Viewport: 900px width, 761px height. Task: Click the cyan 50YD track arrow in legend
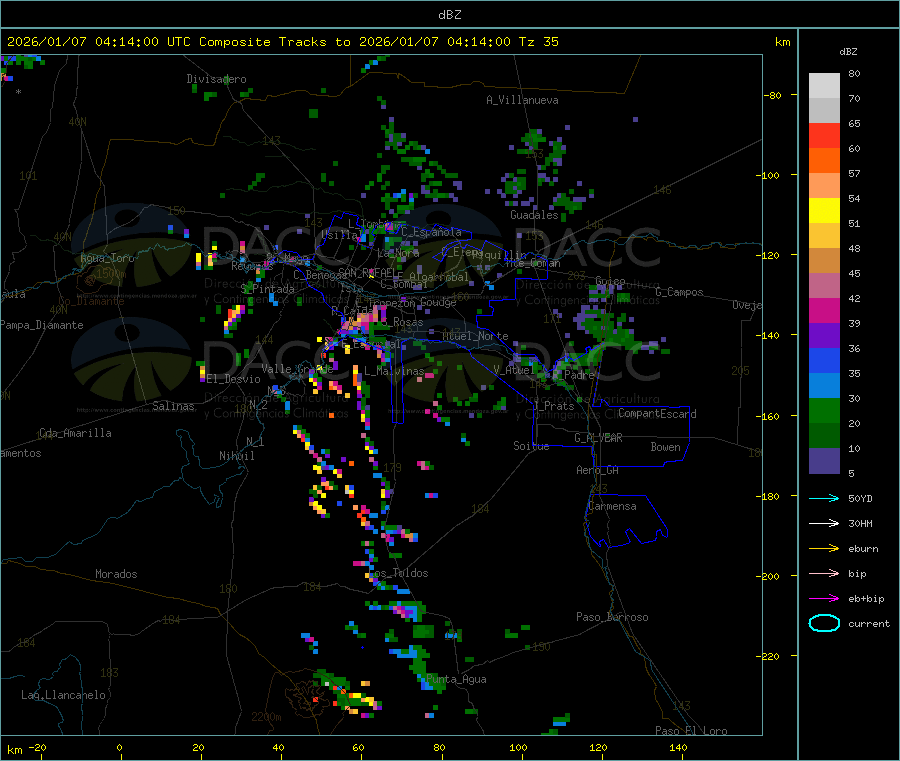(824, 498)
